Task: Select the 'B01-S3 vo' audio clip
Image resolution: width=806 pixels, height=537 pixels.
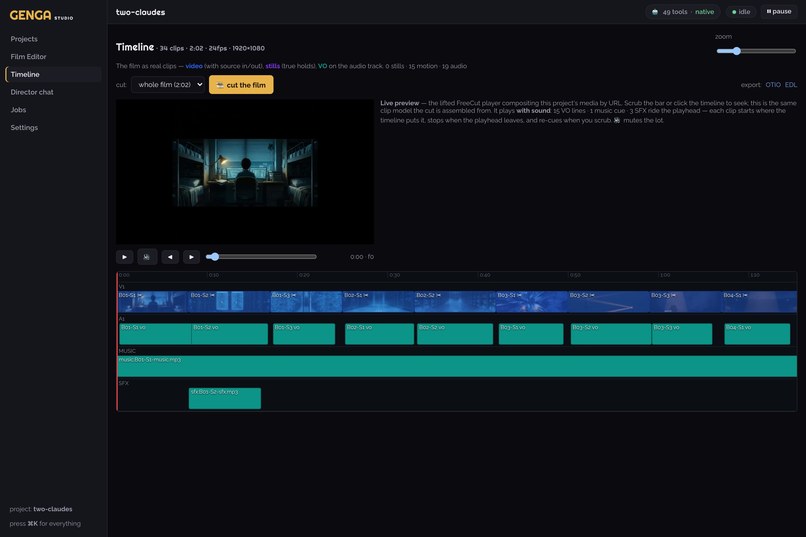Action: click(x=304, y=334)
